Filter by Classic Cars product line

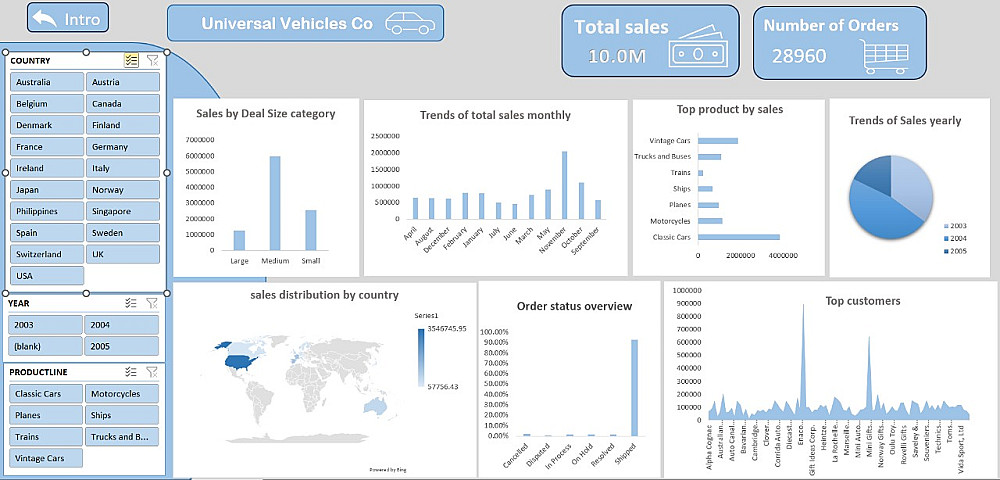pos(45,394)
